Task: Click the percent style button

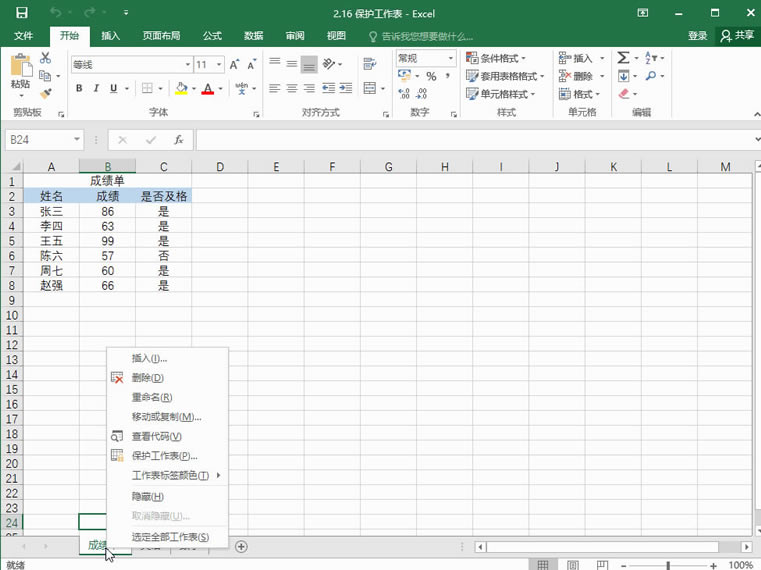Action: point(431,76)
